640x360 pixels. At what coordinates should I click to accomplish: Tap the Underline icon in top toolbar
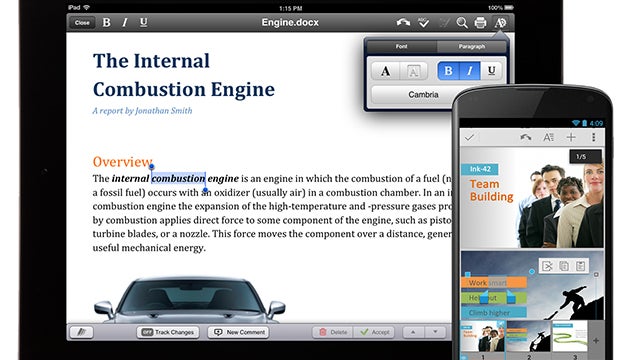pos(143,22)
